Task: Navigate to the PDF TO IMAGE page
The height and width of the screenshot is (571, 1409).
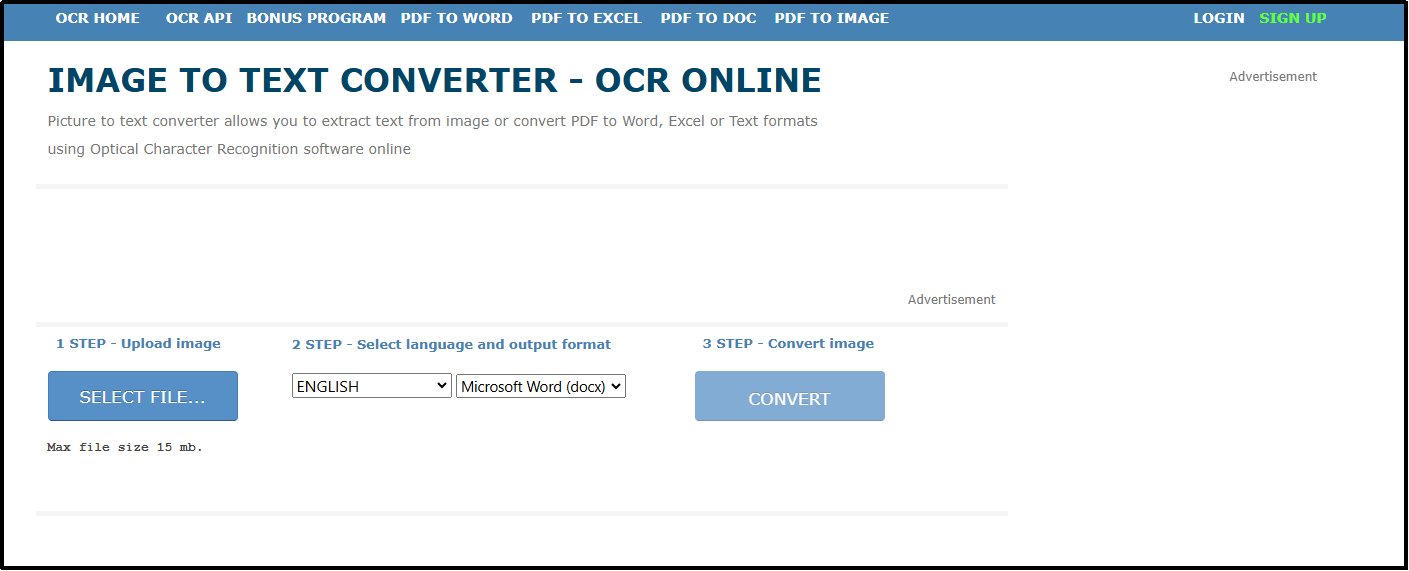Action: coord(831,18)
